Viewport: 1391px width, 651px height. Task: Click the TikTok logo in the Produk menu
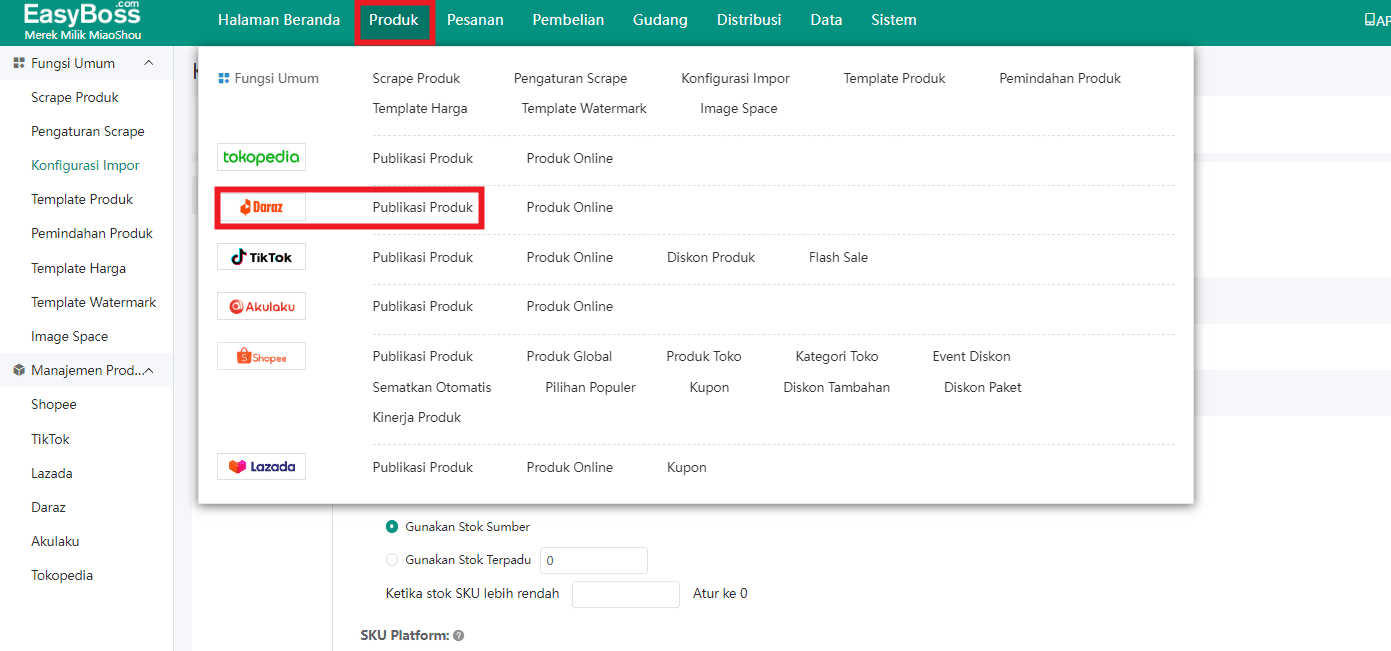click(x=261, y=257)
